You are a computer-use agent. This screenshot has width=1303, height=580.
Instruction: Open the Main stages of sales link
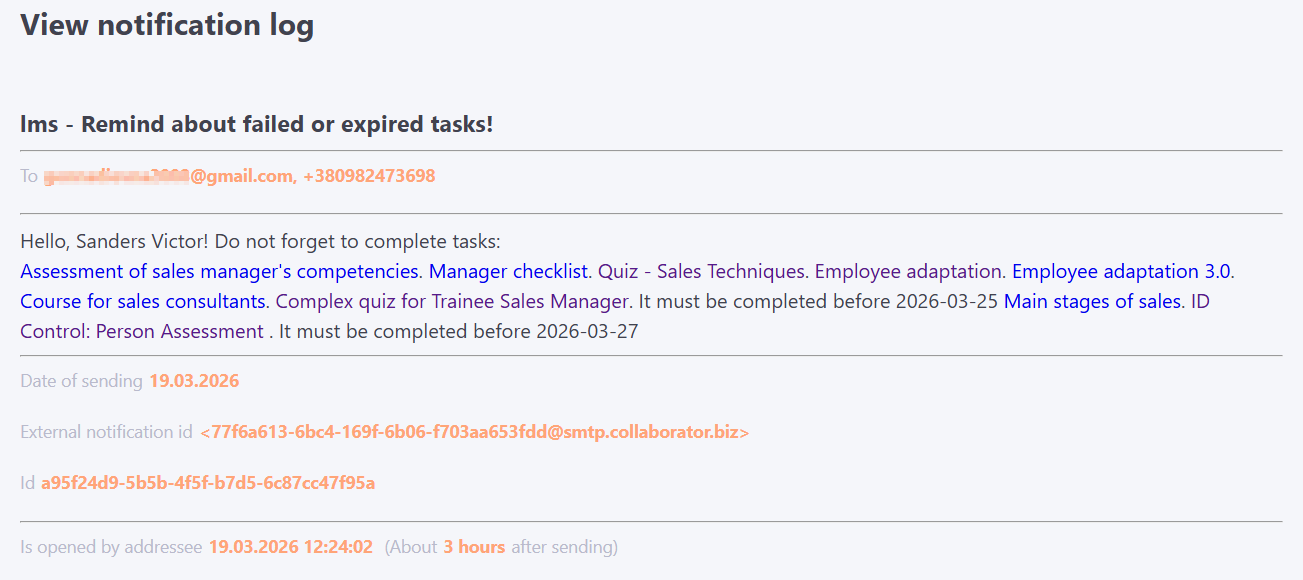point(1092,301)
